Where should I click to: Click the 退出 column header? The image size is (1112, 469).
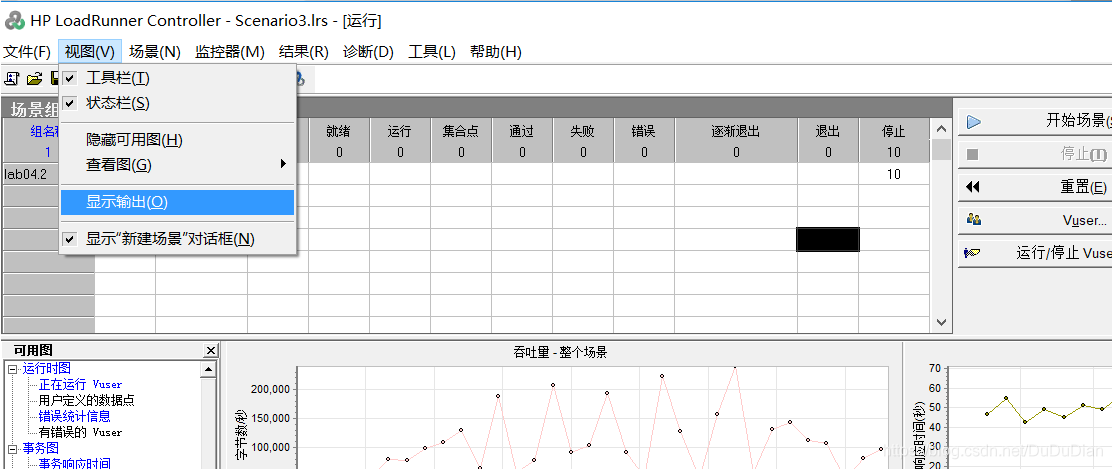point(828,131)
